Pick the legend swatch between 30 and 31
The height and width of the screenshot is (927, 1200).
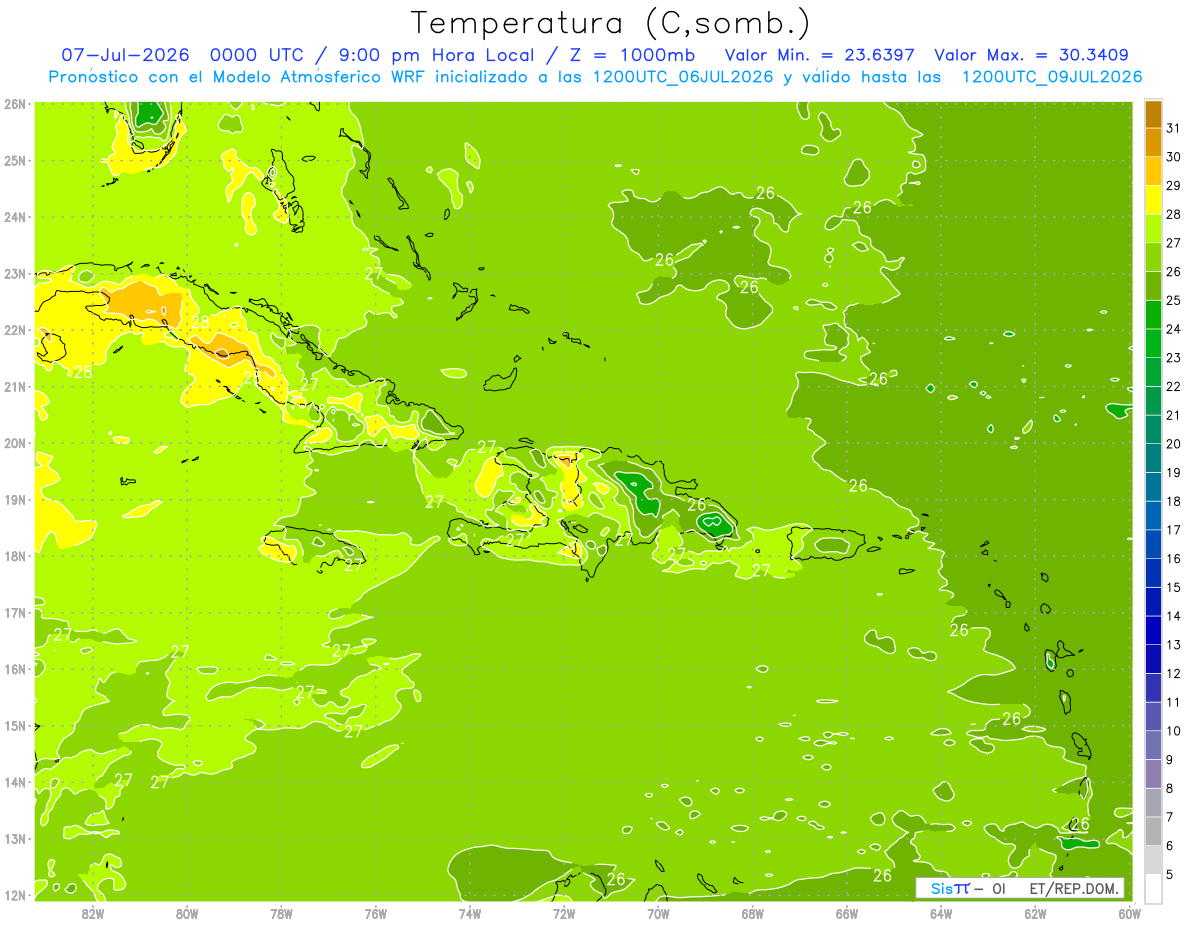pyautogui.click(x=1153, y=143)
